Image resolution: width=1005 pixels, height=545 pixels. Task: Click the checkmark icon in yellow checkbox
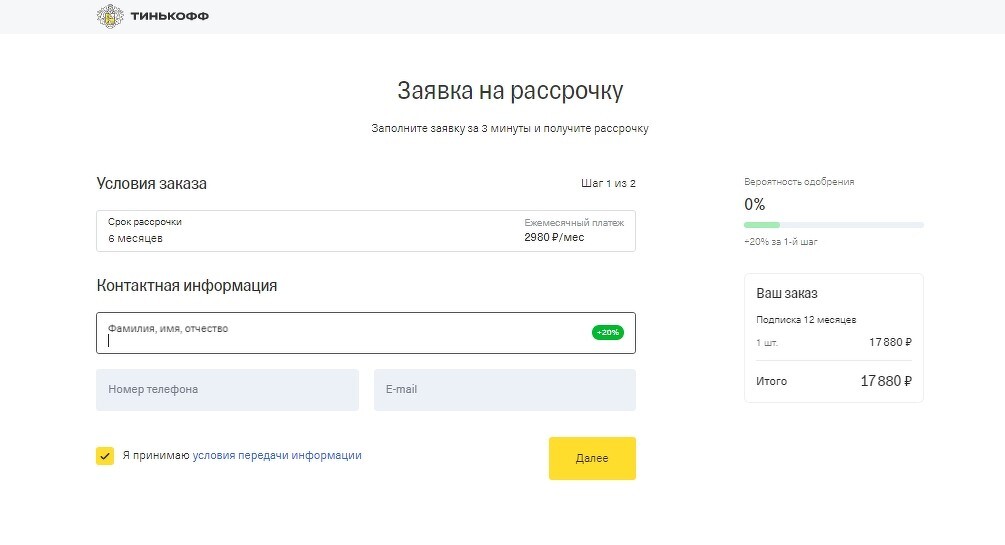click(x=105, y=456)
